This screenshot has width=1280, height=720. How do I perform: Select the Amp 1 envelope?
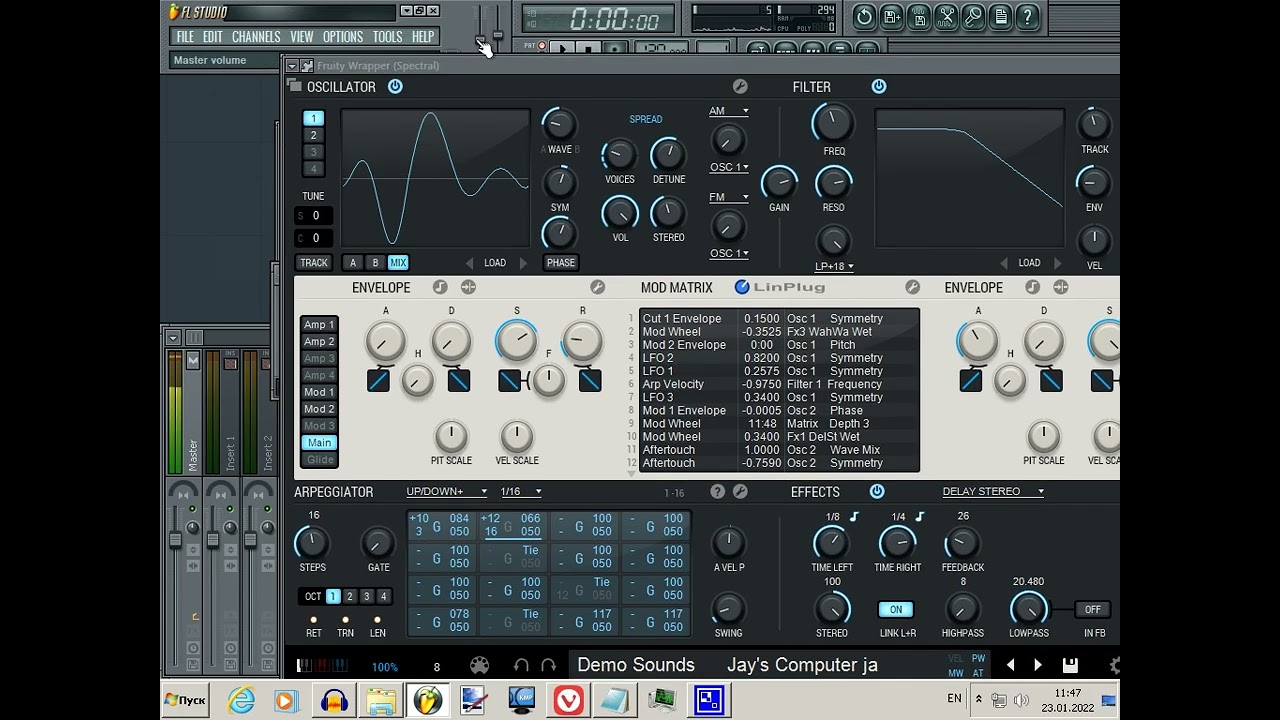pos(320,325)
